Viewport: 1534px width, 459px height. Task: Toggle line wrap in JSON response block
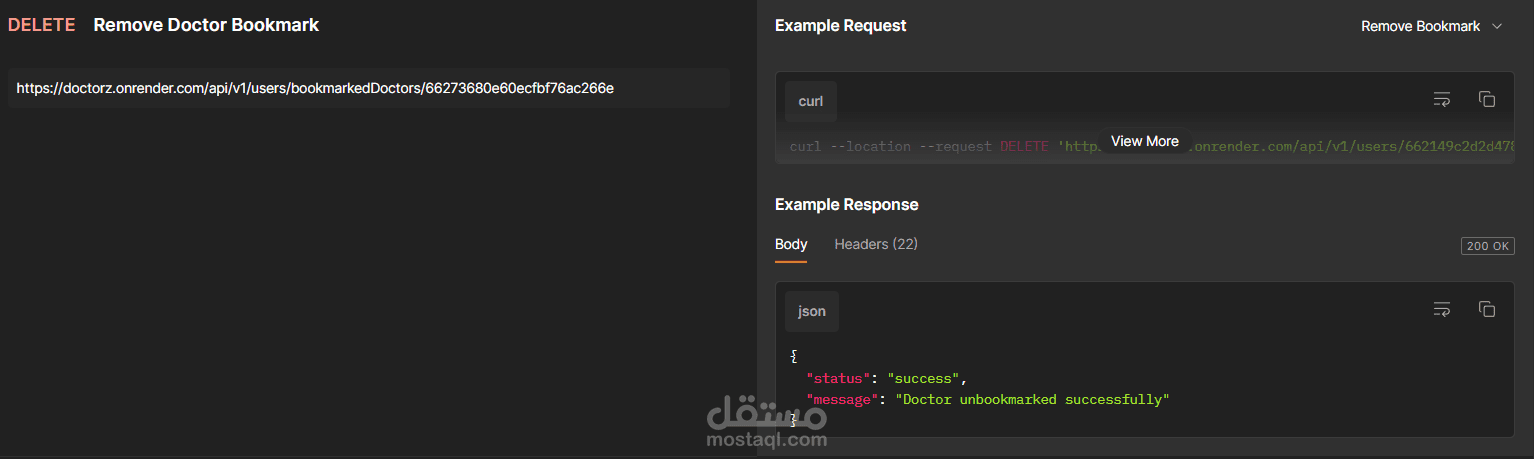click(1441, 309)
